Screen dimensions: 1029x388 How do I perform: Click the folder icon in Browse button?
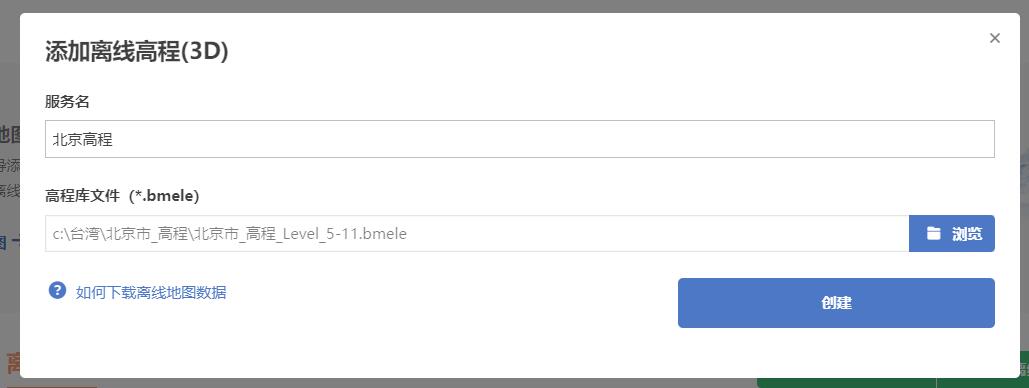[933, 233]
